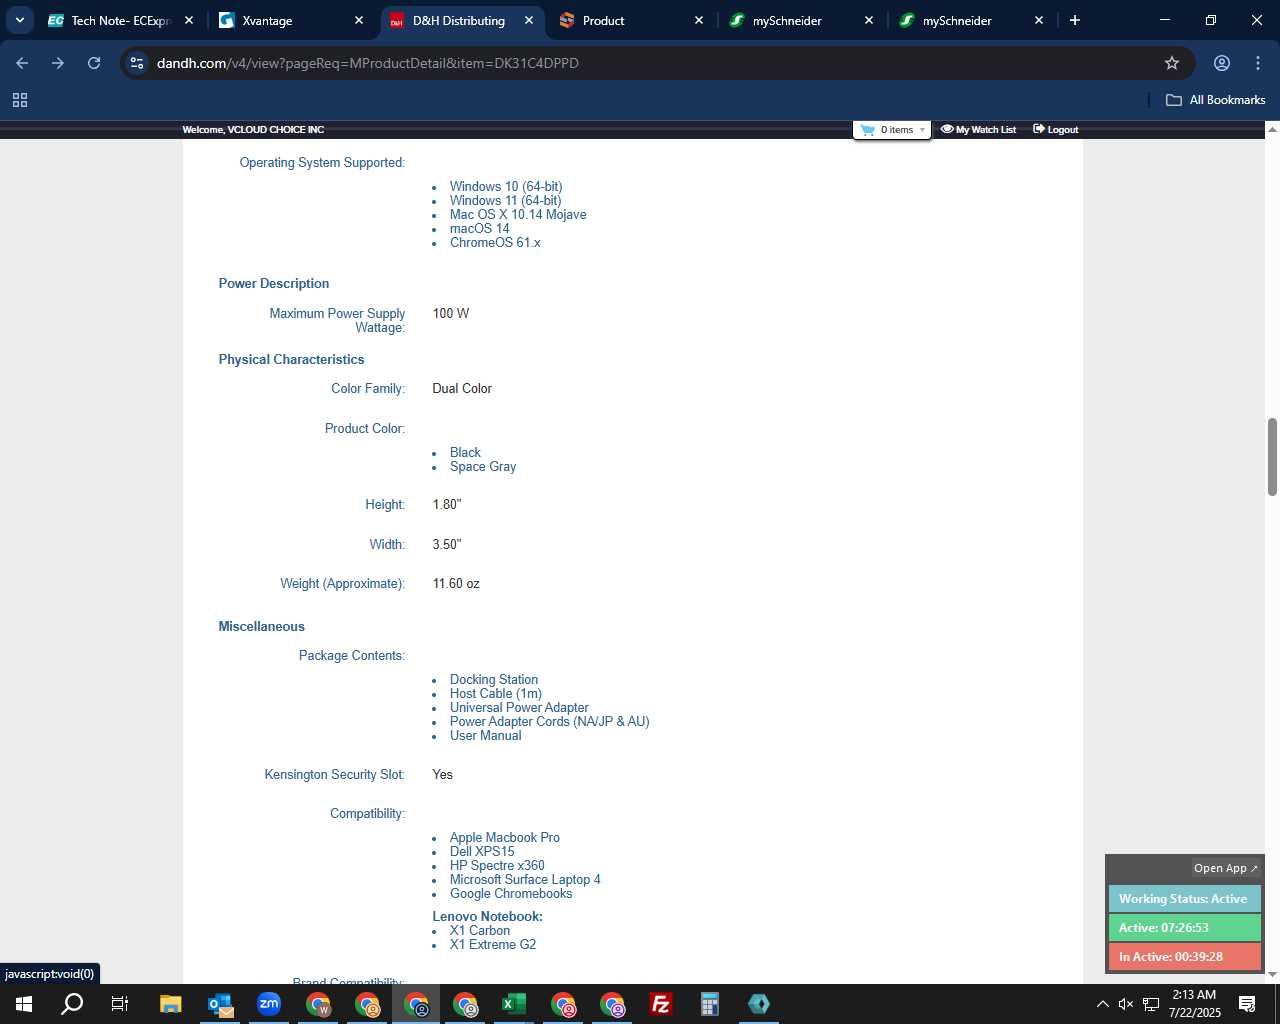
Task: Select the "Apple Macbook Pro" compatibility item
Action: click(505, 838)
